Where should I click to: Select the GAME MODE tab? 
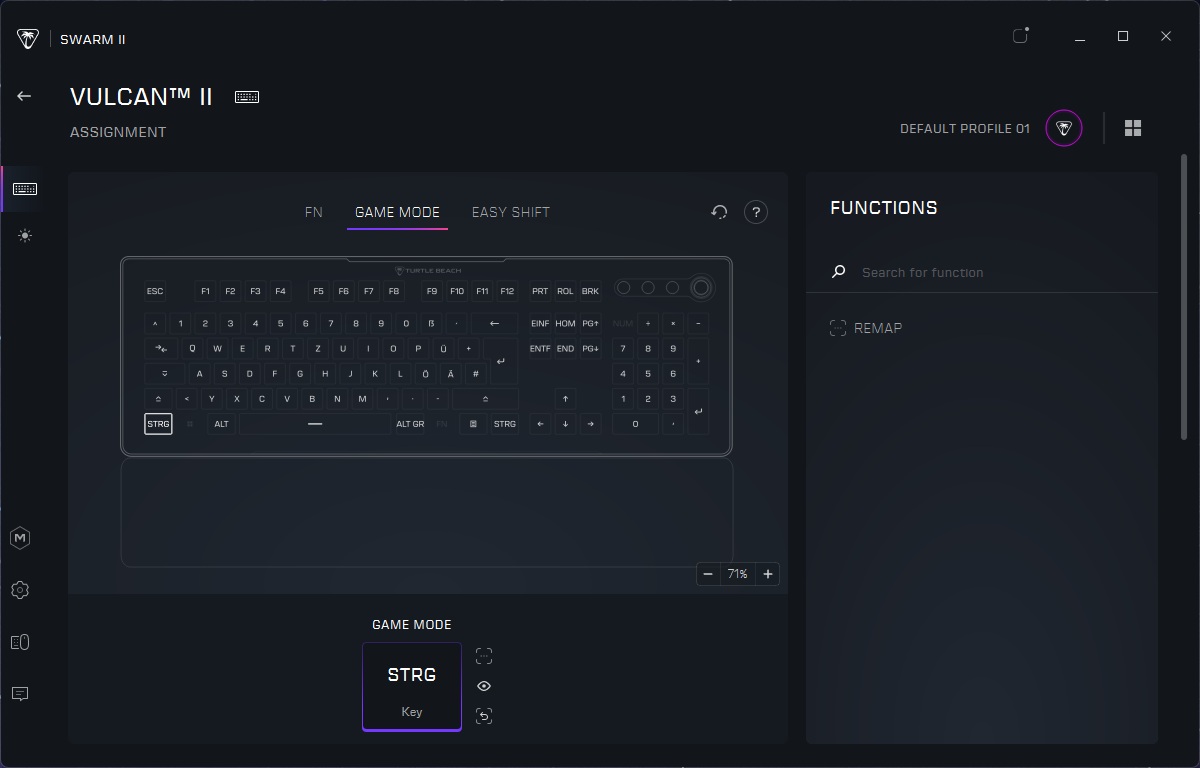397,212
